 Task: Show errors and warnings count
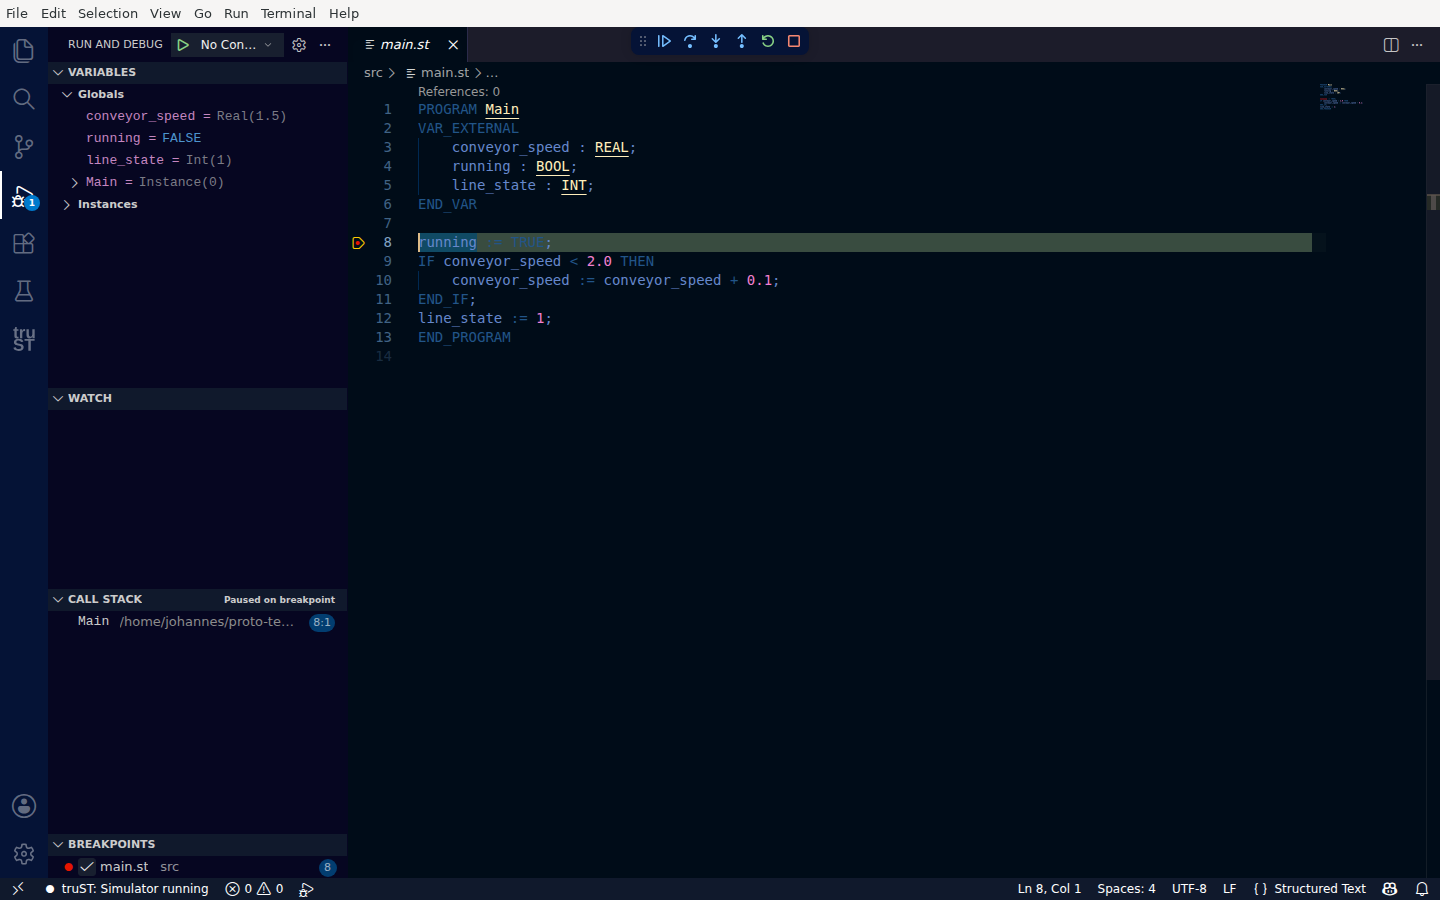coord(254,889)
